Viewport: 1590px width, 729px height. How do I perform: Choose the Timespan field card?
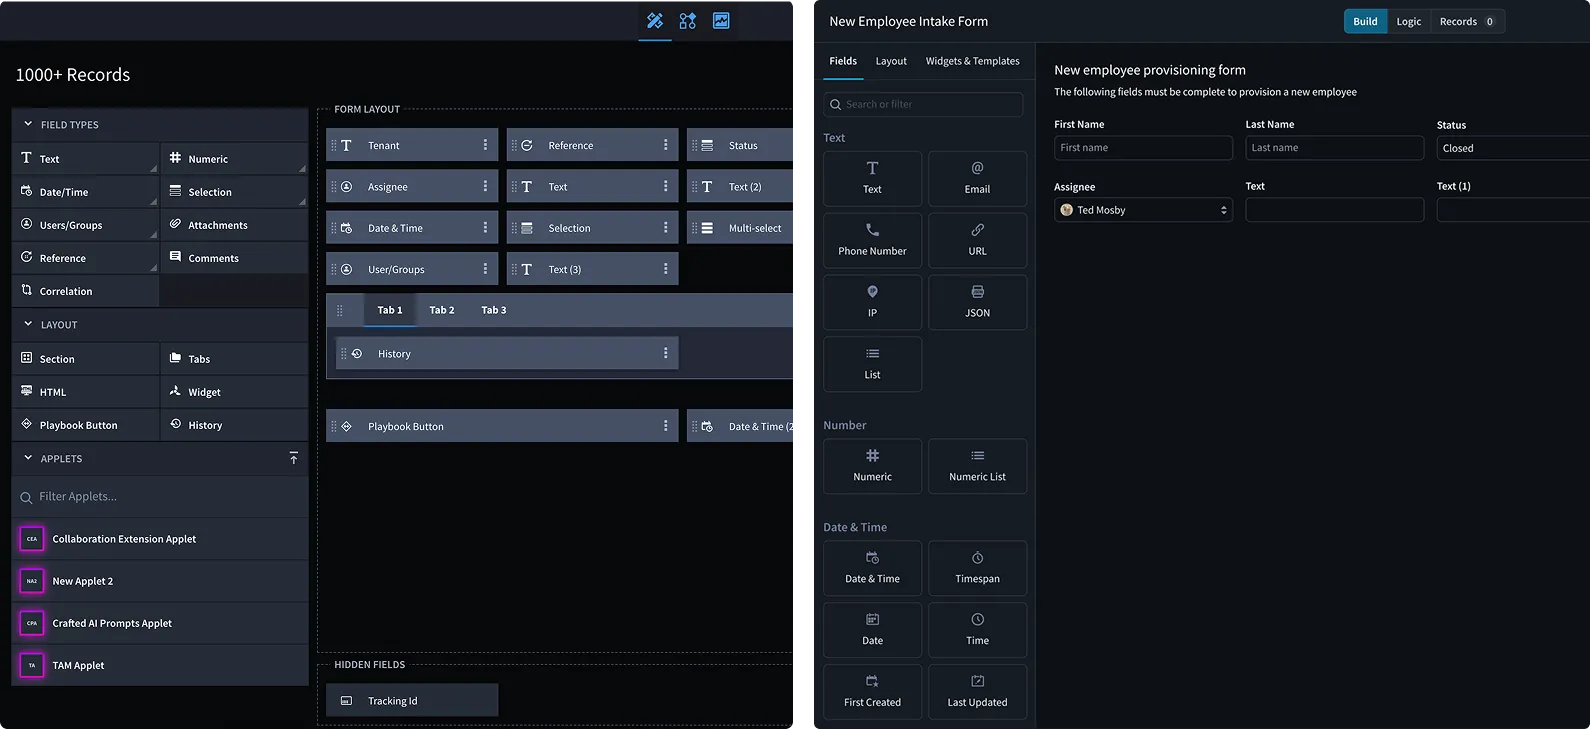coord(977,568)
